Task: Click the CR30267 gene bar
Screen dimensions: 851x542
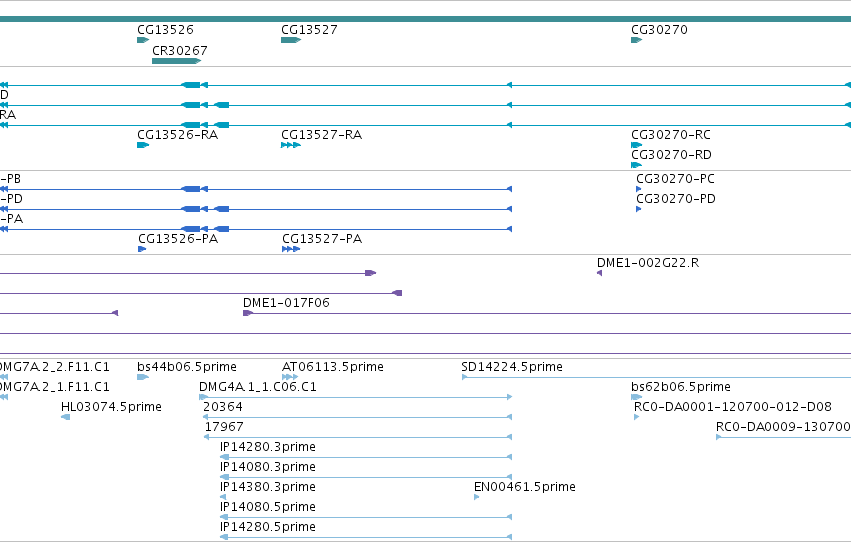Action: click(x=176, y=61)
